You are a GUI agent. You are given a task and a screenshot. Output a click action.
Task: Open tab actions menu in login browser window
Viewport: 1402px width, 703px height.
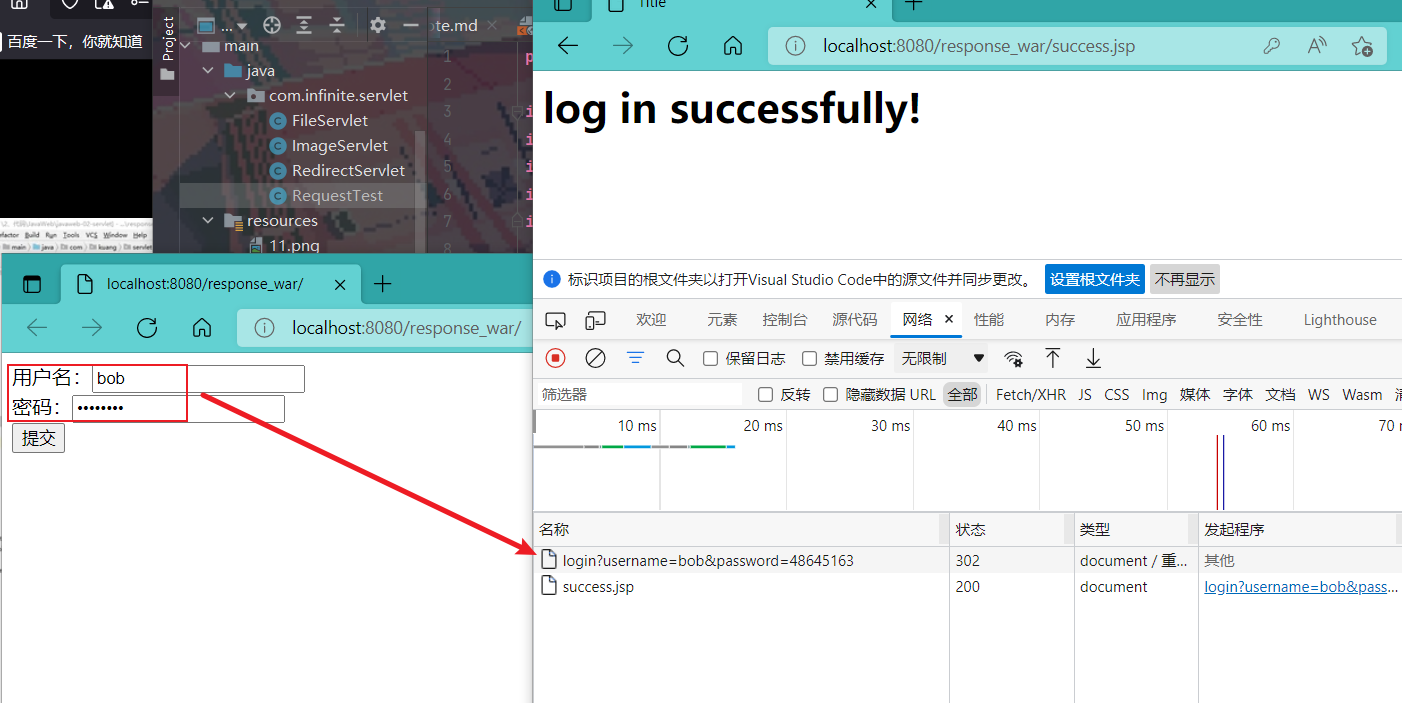32,284
